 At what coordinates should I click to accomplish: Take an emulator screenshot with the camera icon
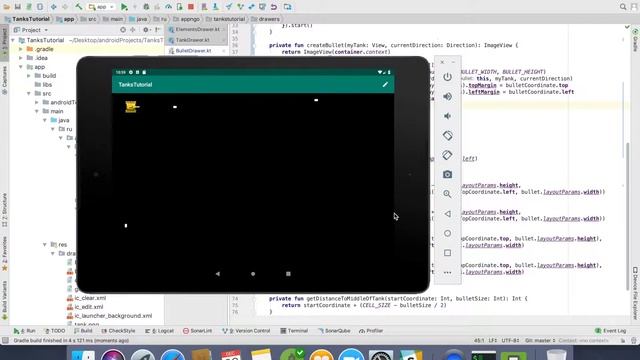pos(447,175)
